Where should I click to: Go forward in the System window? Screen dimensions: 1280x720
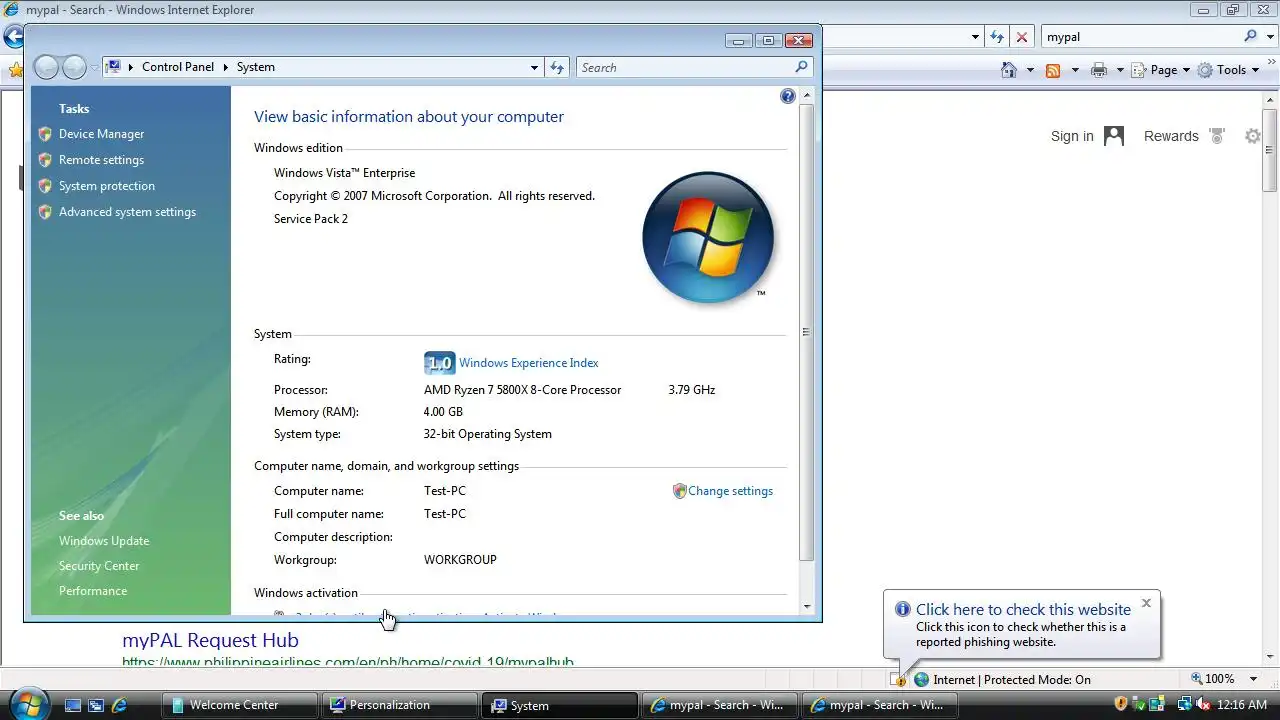[x=74, y=67]
